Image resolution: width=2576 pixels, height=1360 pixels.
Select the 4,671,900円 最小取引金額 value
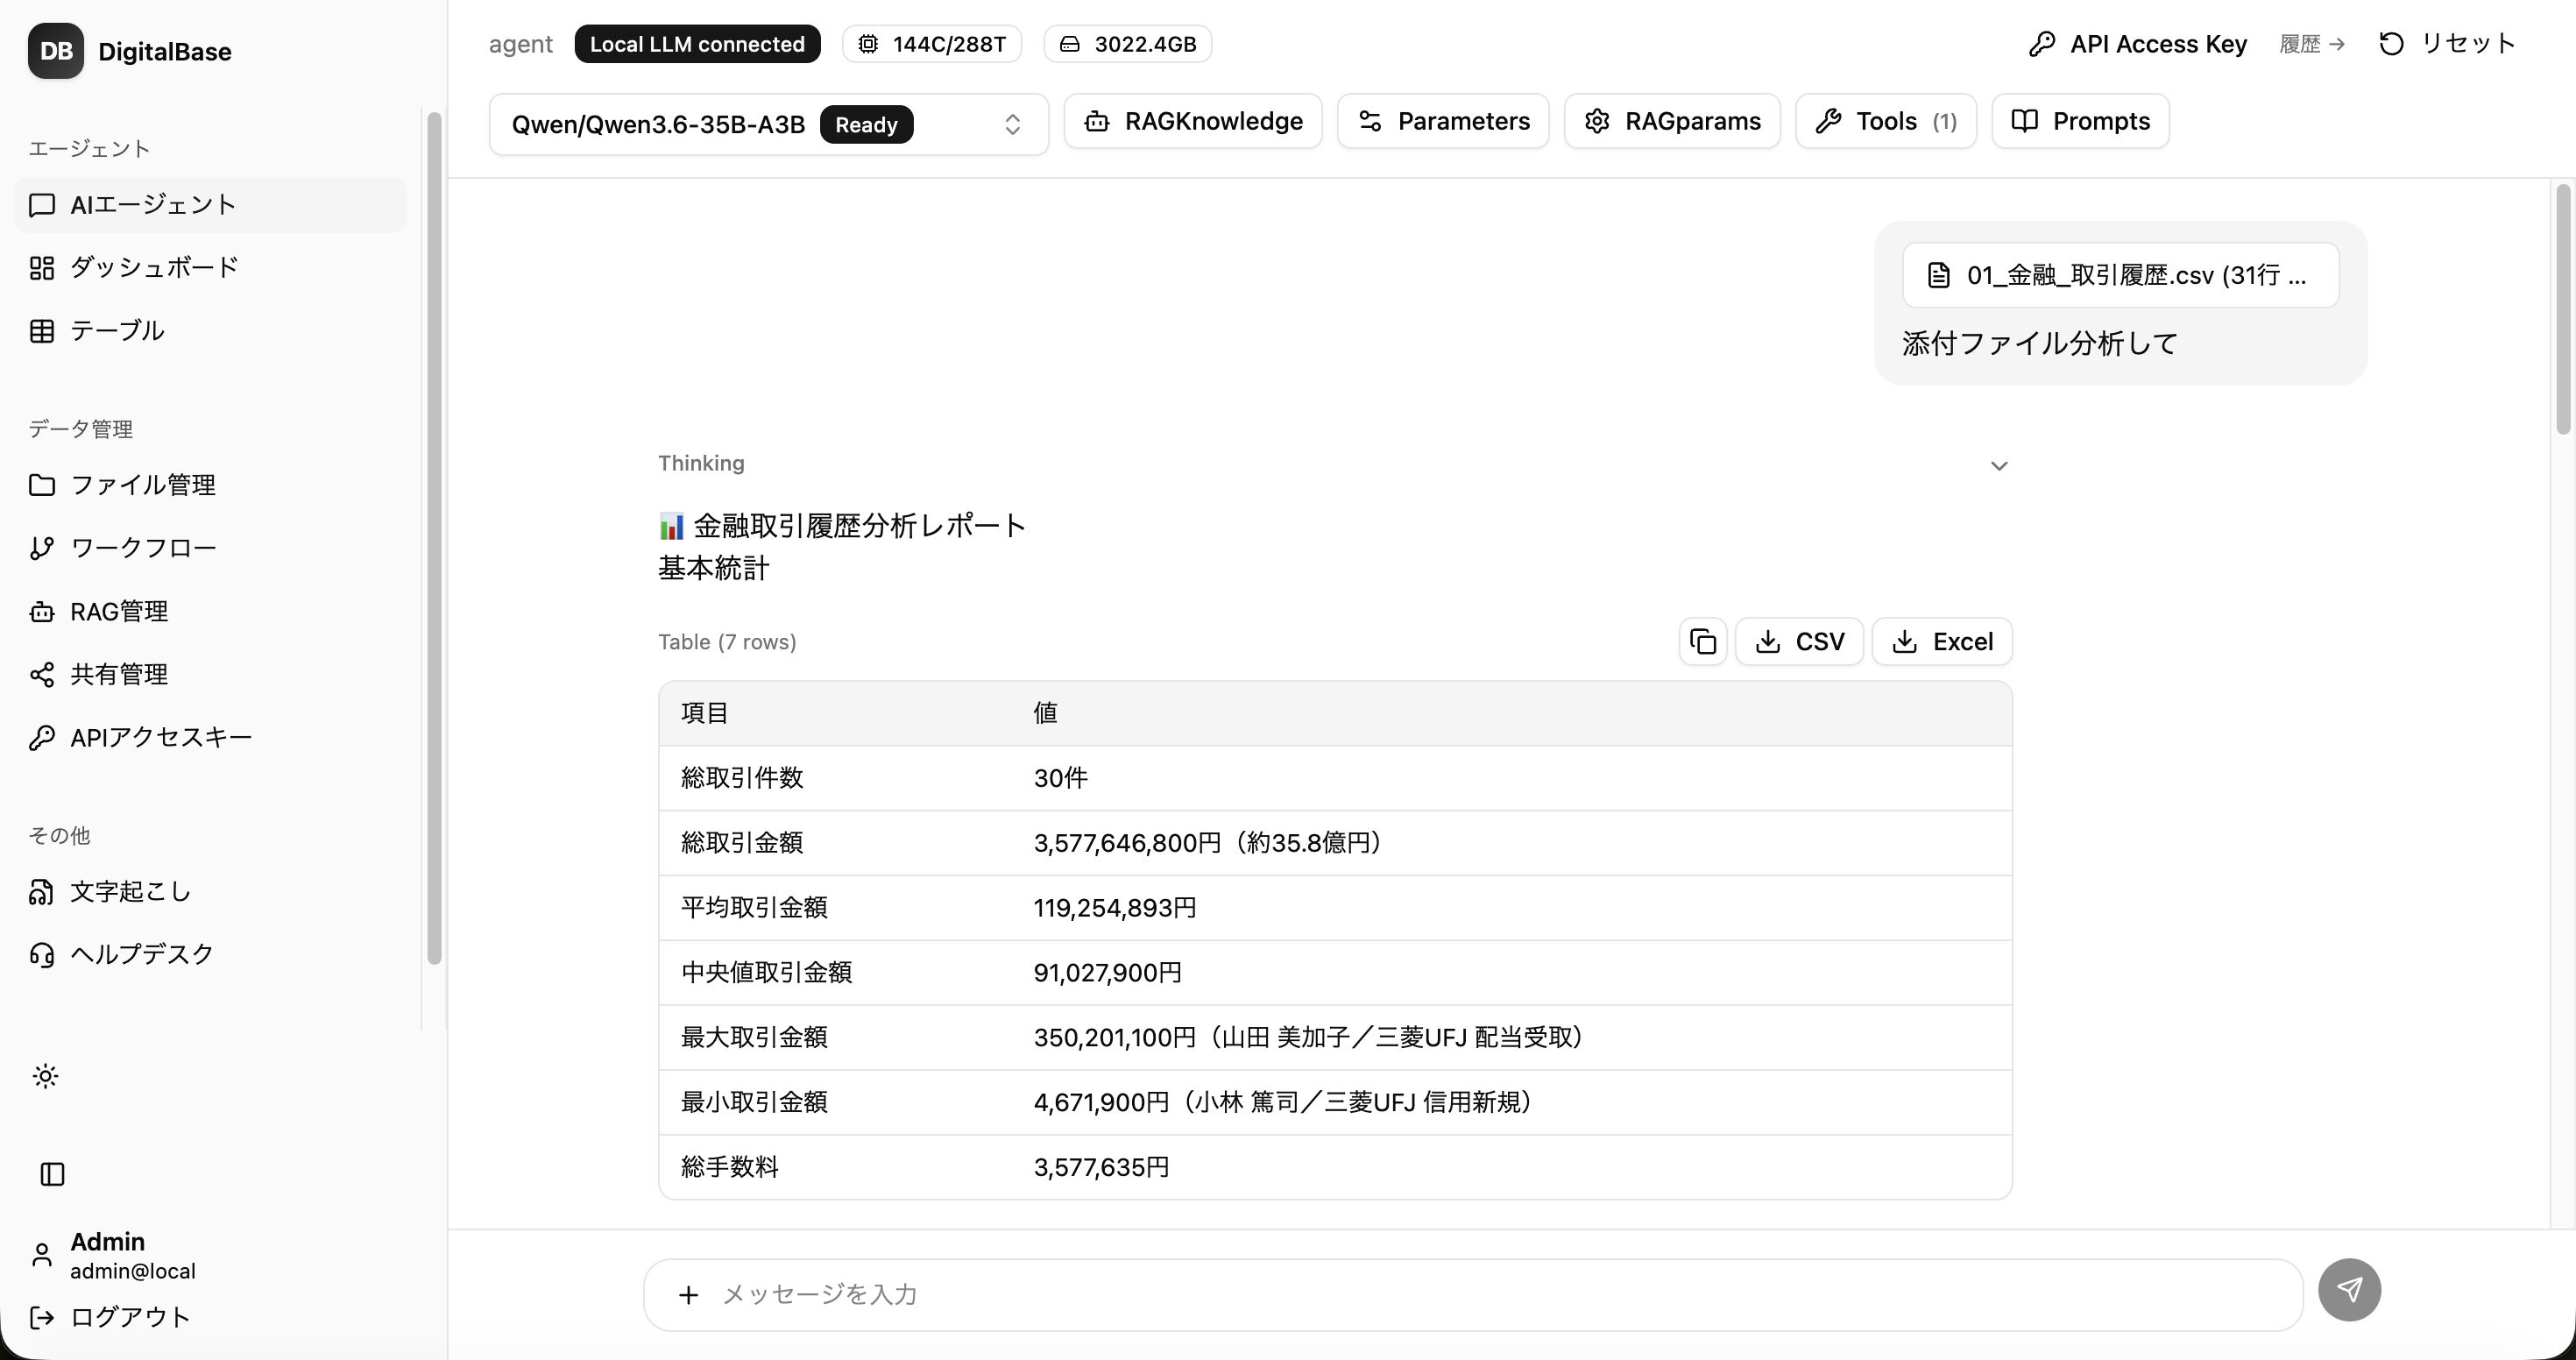click(x=1284, y=1102)
